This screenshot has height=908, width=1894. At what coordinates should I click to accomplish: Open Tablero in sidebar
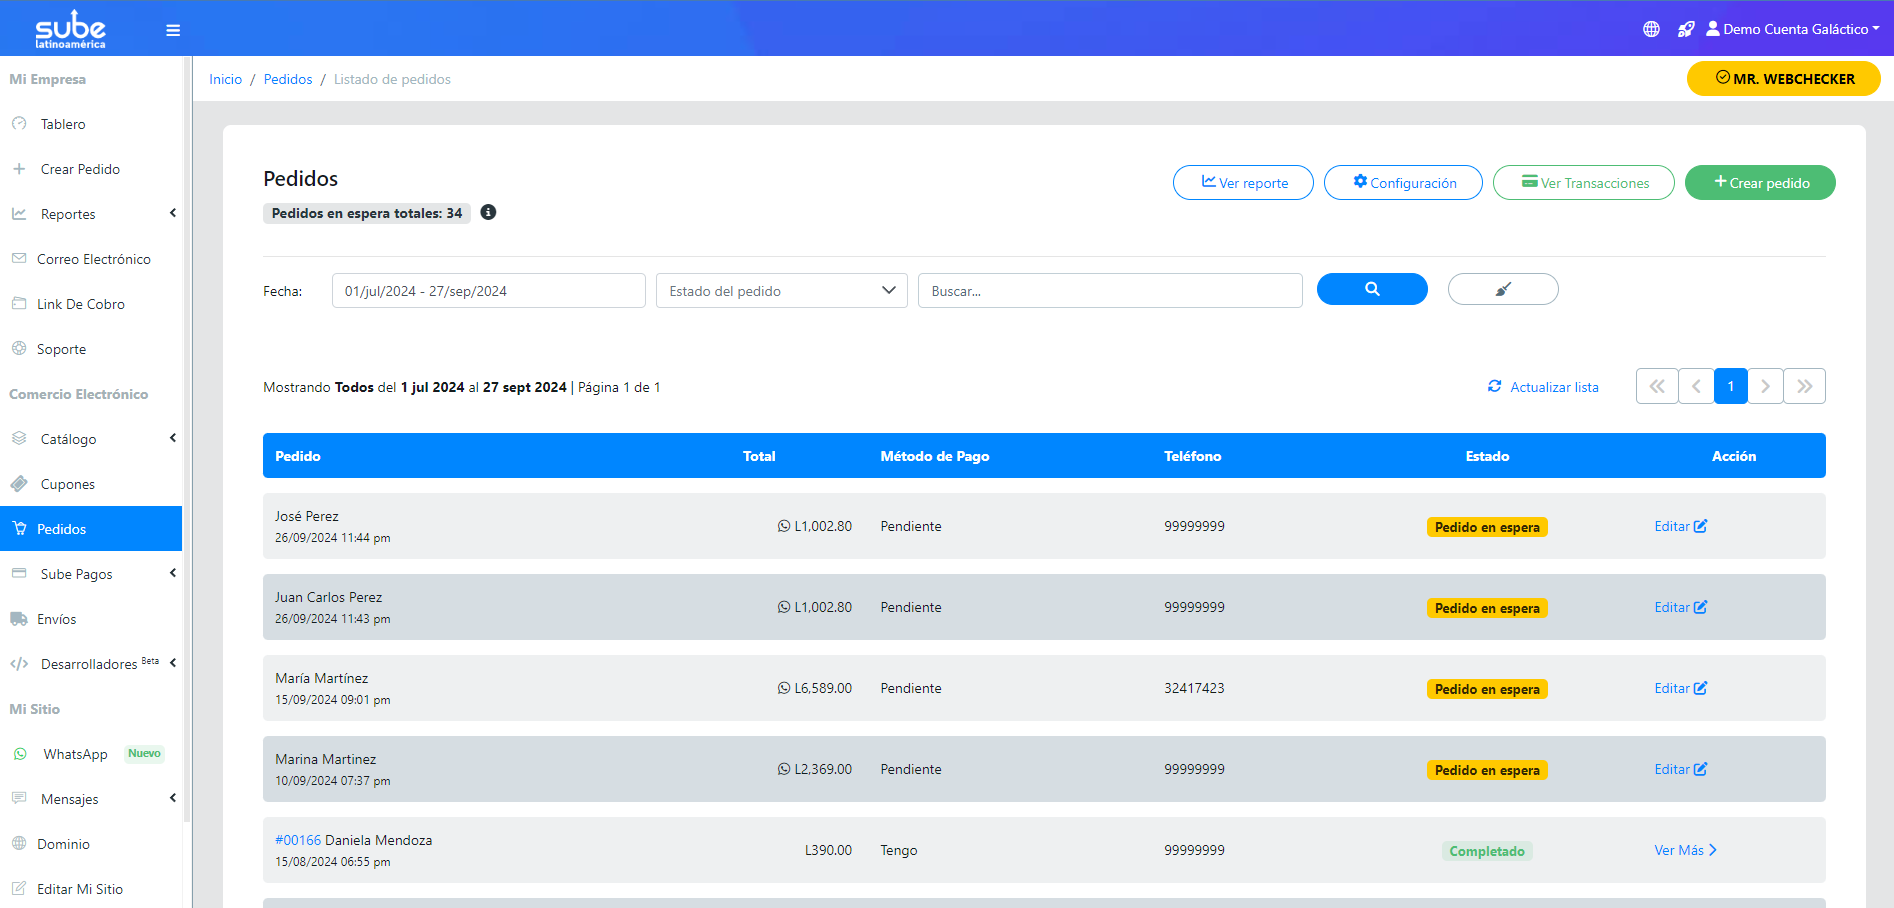(x=91, y=124)
